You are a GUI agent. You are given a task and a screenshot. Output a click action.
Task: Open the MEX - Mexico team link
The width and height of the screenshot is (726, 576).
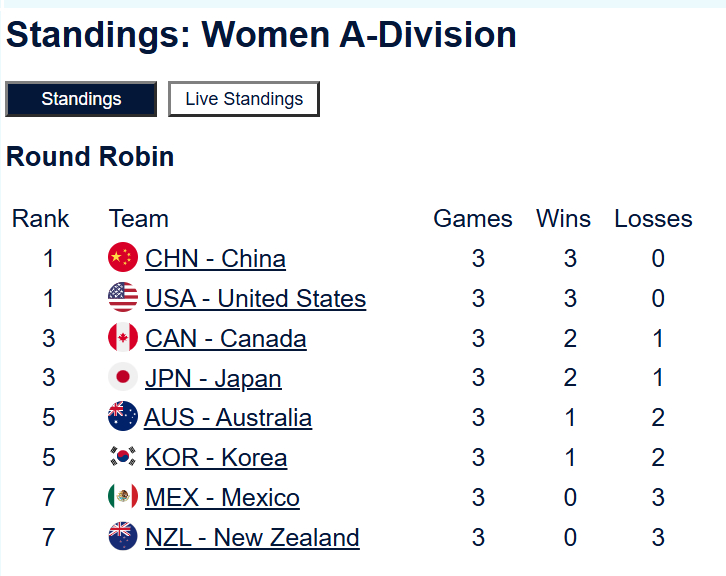point(222,498)
